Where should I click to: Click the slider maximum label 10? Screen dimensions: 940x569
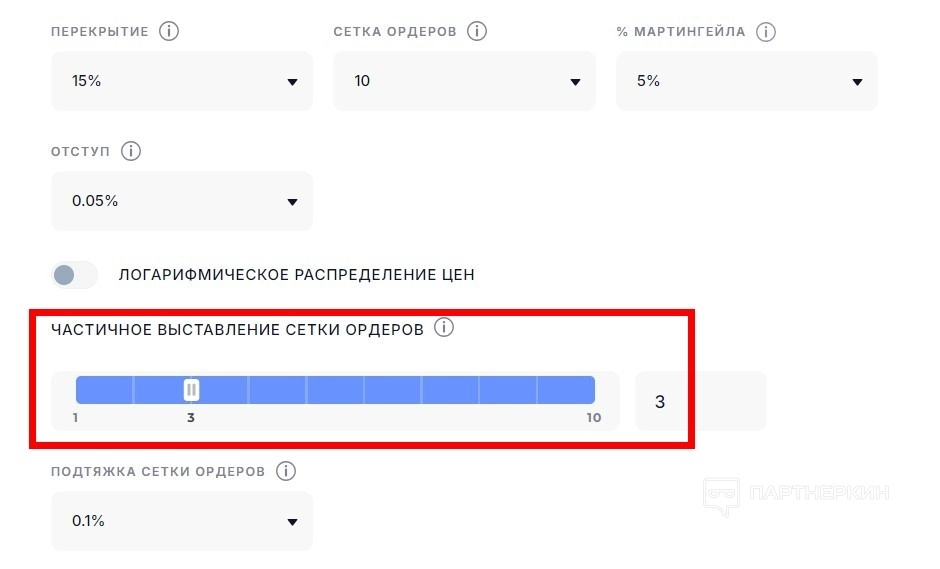click(594, 417)
